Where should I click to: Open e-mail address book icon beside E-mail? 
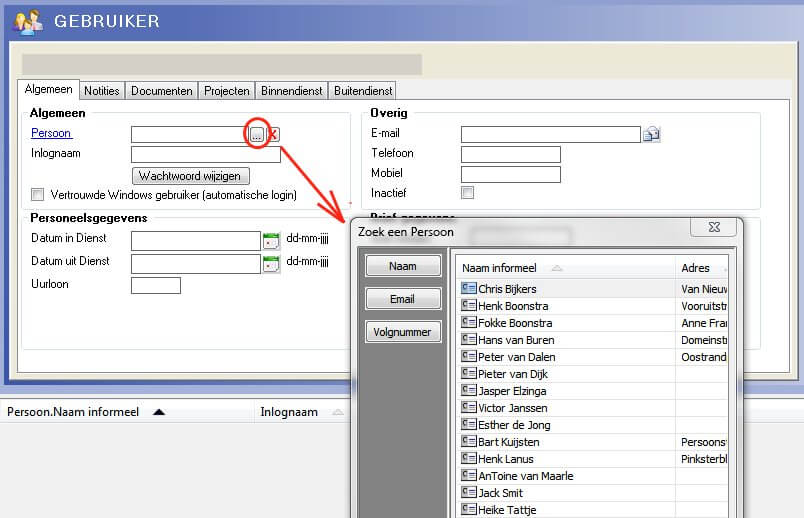pyautogui.click(x=652, y=134)
